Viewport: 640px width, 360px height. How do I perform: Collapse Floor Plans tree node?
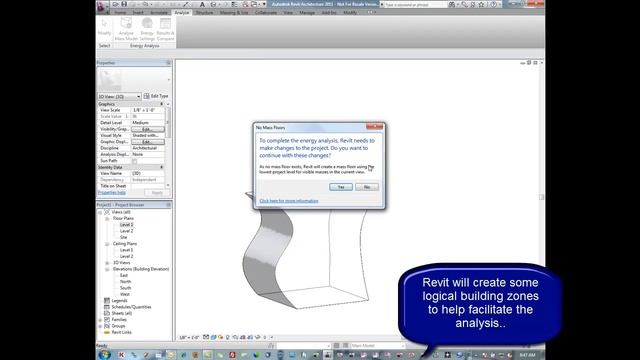[x=107, y=218]
